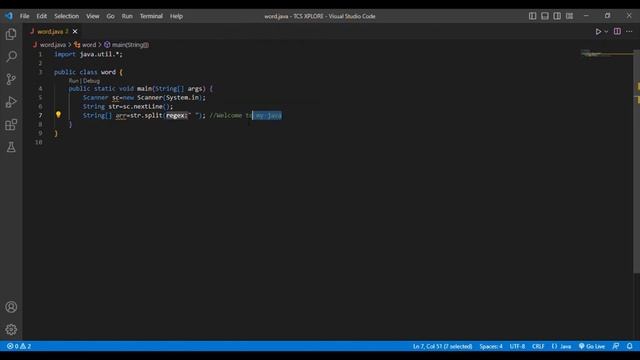640x360 pixels.
Task: Click the Debug code lens above main
Action: pos(91,81)
